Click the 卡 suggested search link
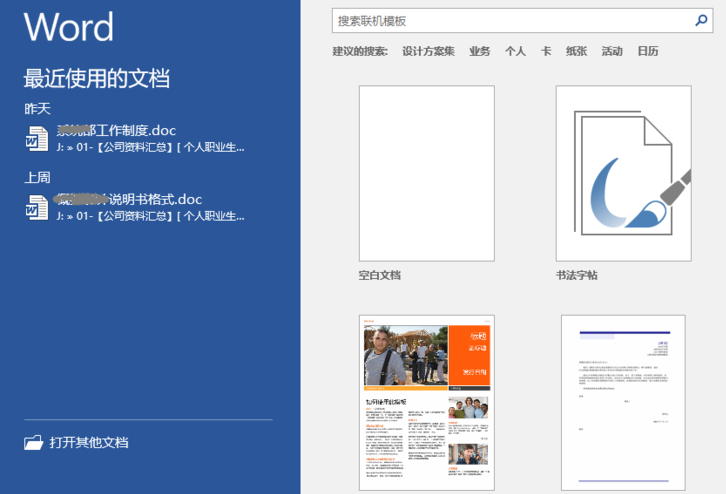This screenshot has width=726, height=494. click(546, 51)
